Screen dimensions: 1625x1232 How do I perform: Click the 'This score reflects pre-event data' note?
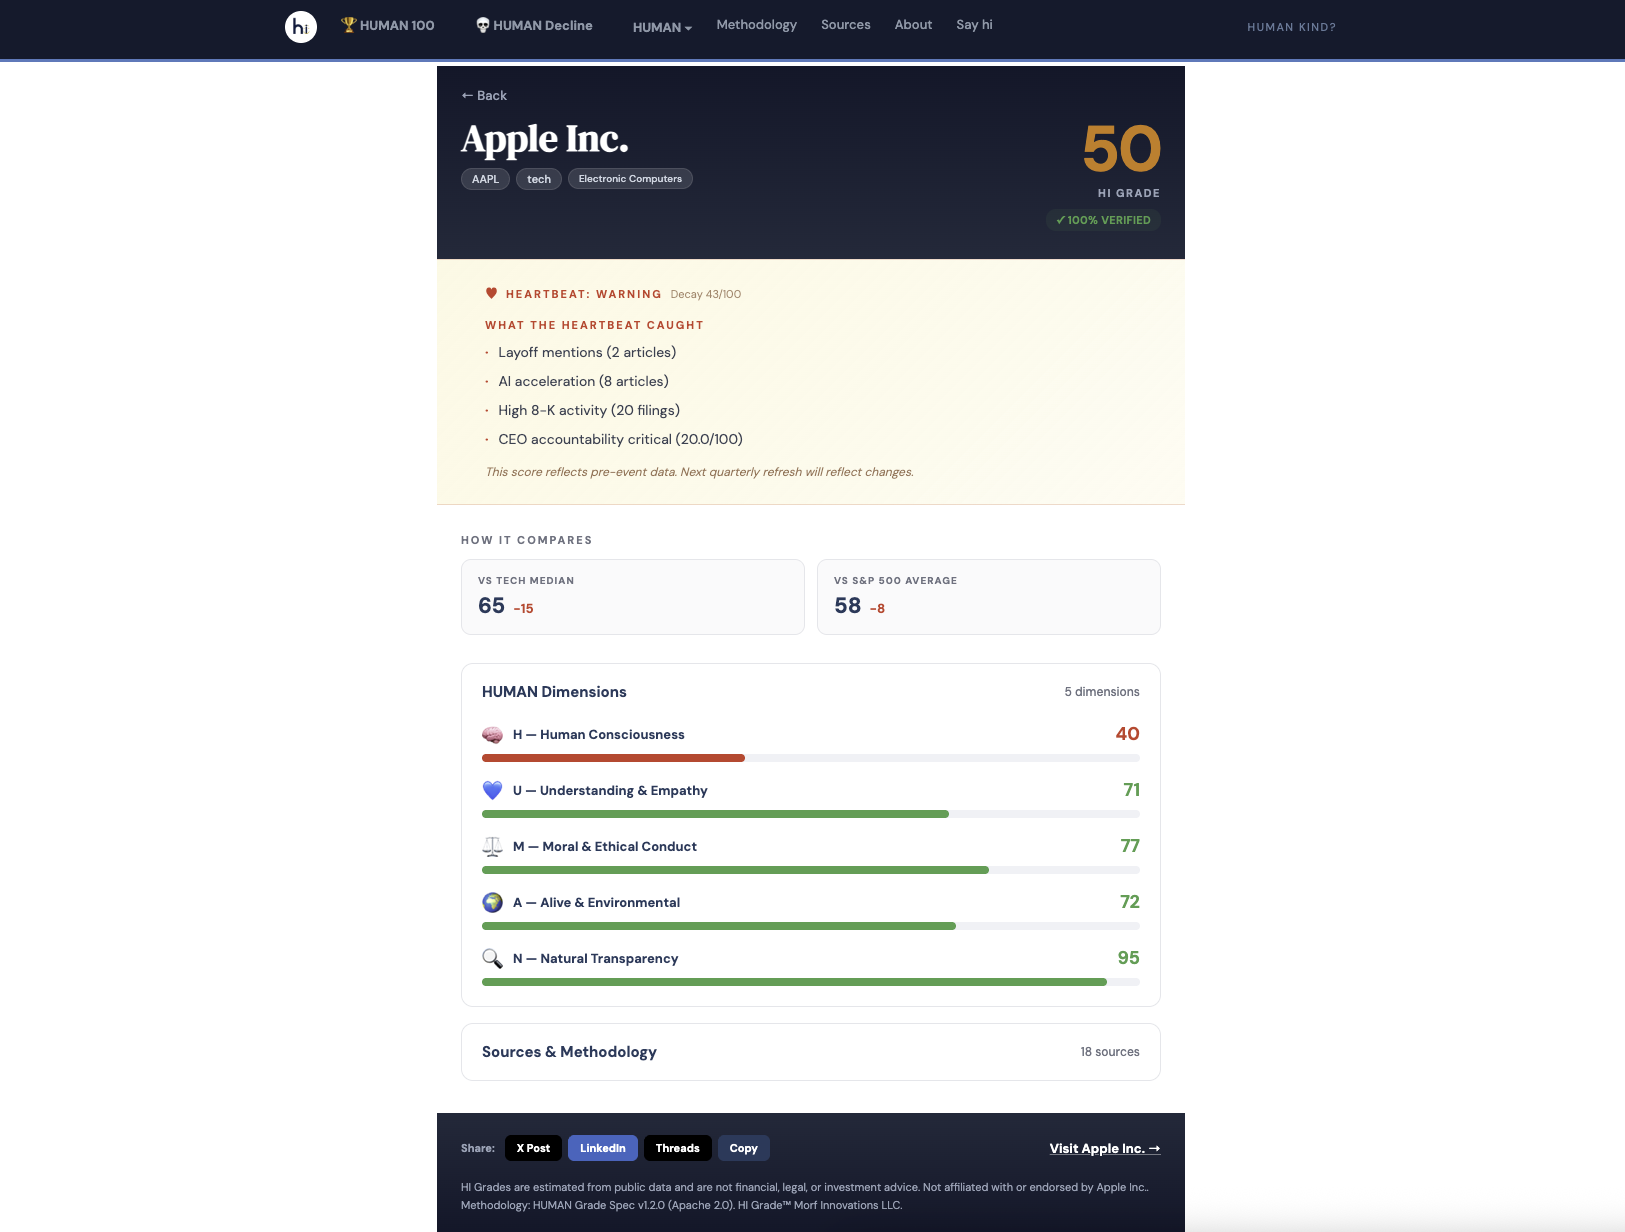pyautogui.click(x=700, y=472)
